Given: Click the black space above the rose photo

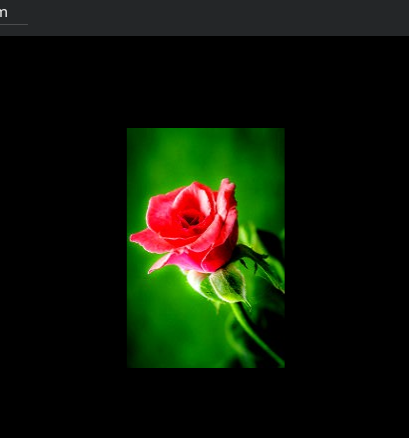Looking at the screenshot, I should tap(206, 82).
